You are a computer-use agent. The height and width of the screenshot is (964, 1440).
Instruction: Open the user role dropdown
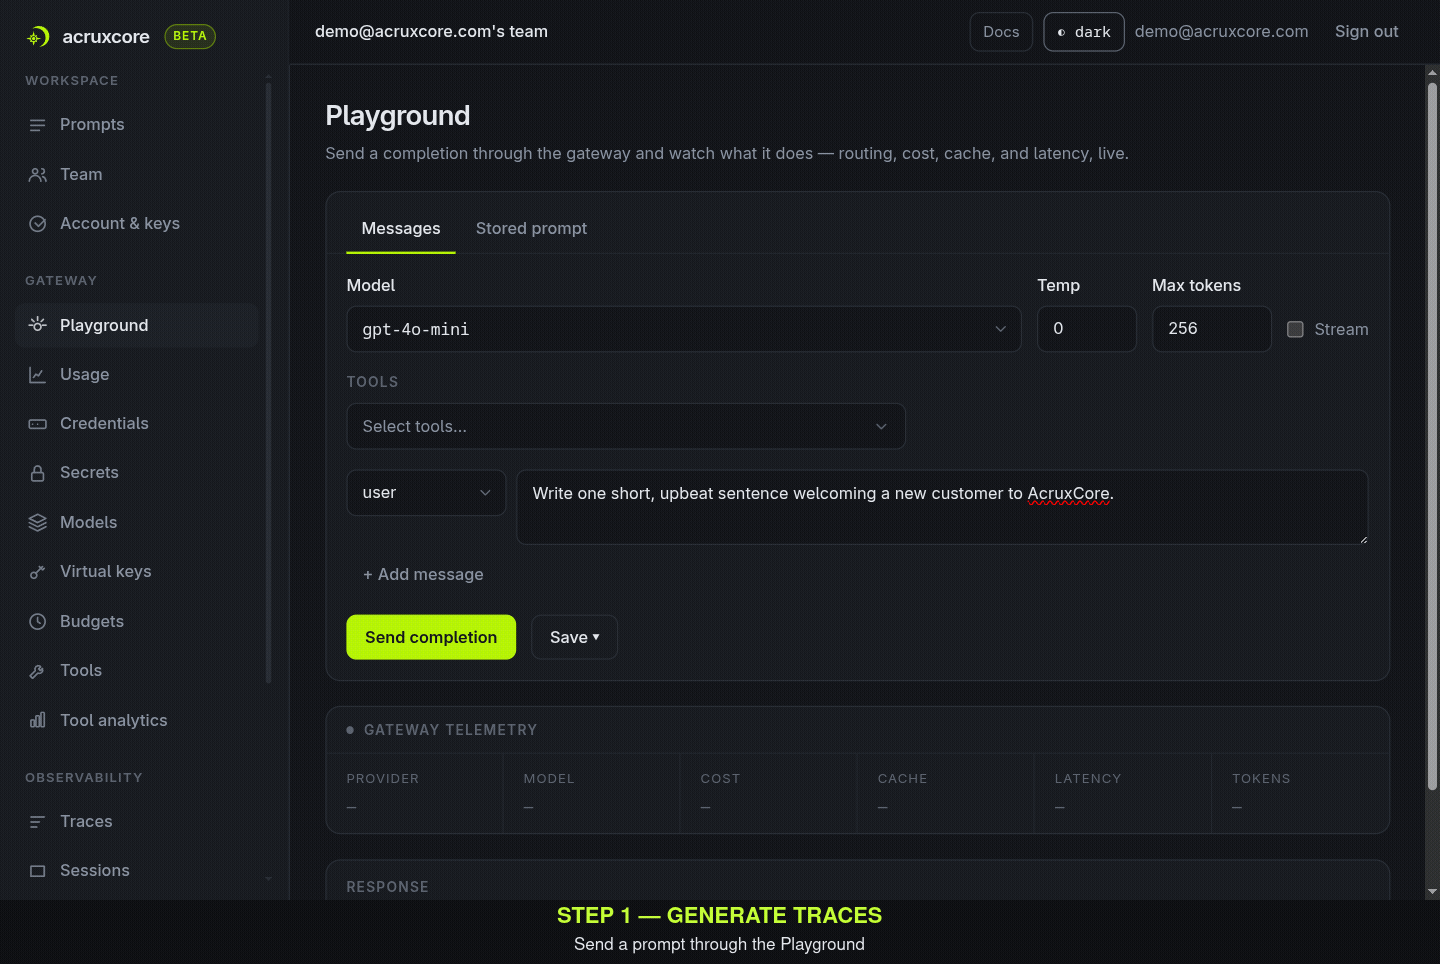click(426, 493)
